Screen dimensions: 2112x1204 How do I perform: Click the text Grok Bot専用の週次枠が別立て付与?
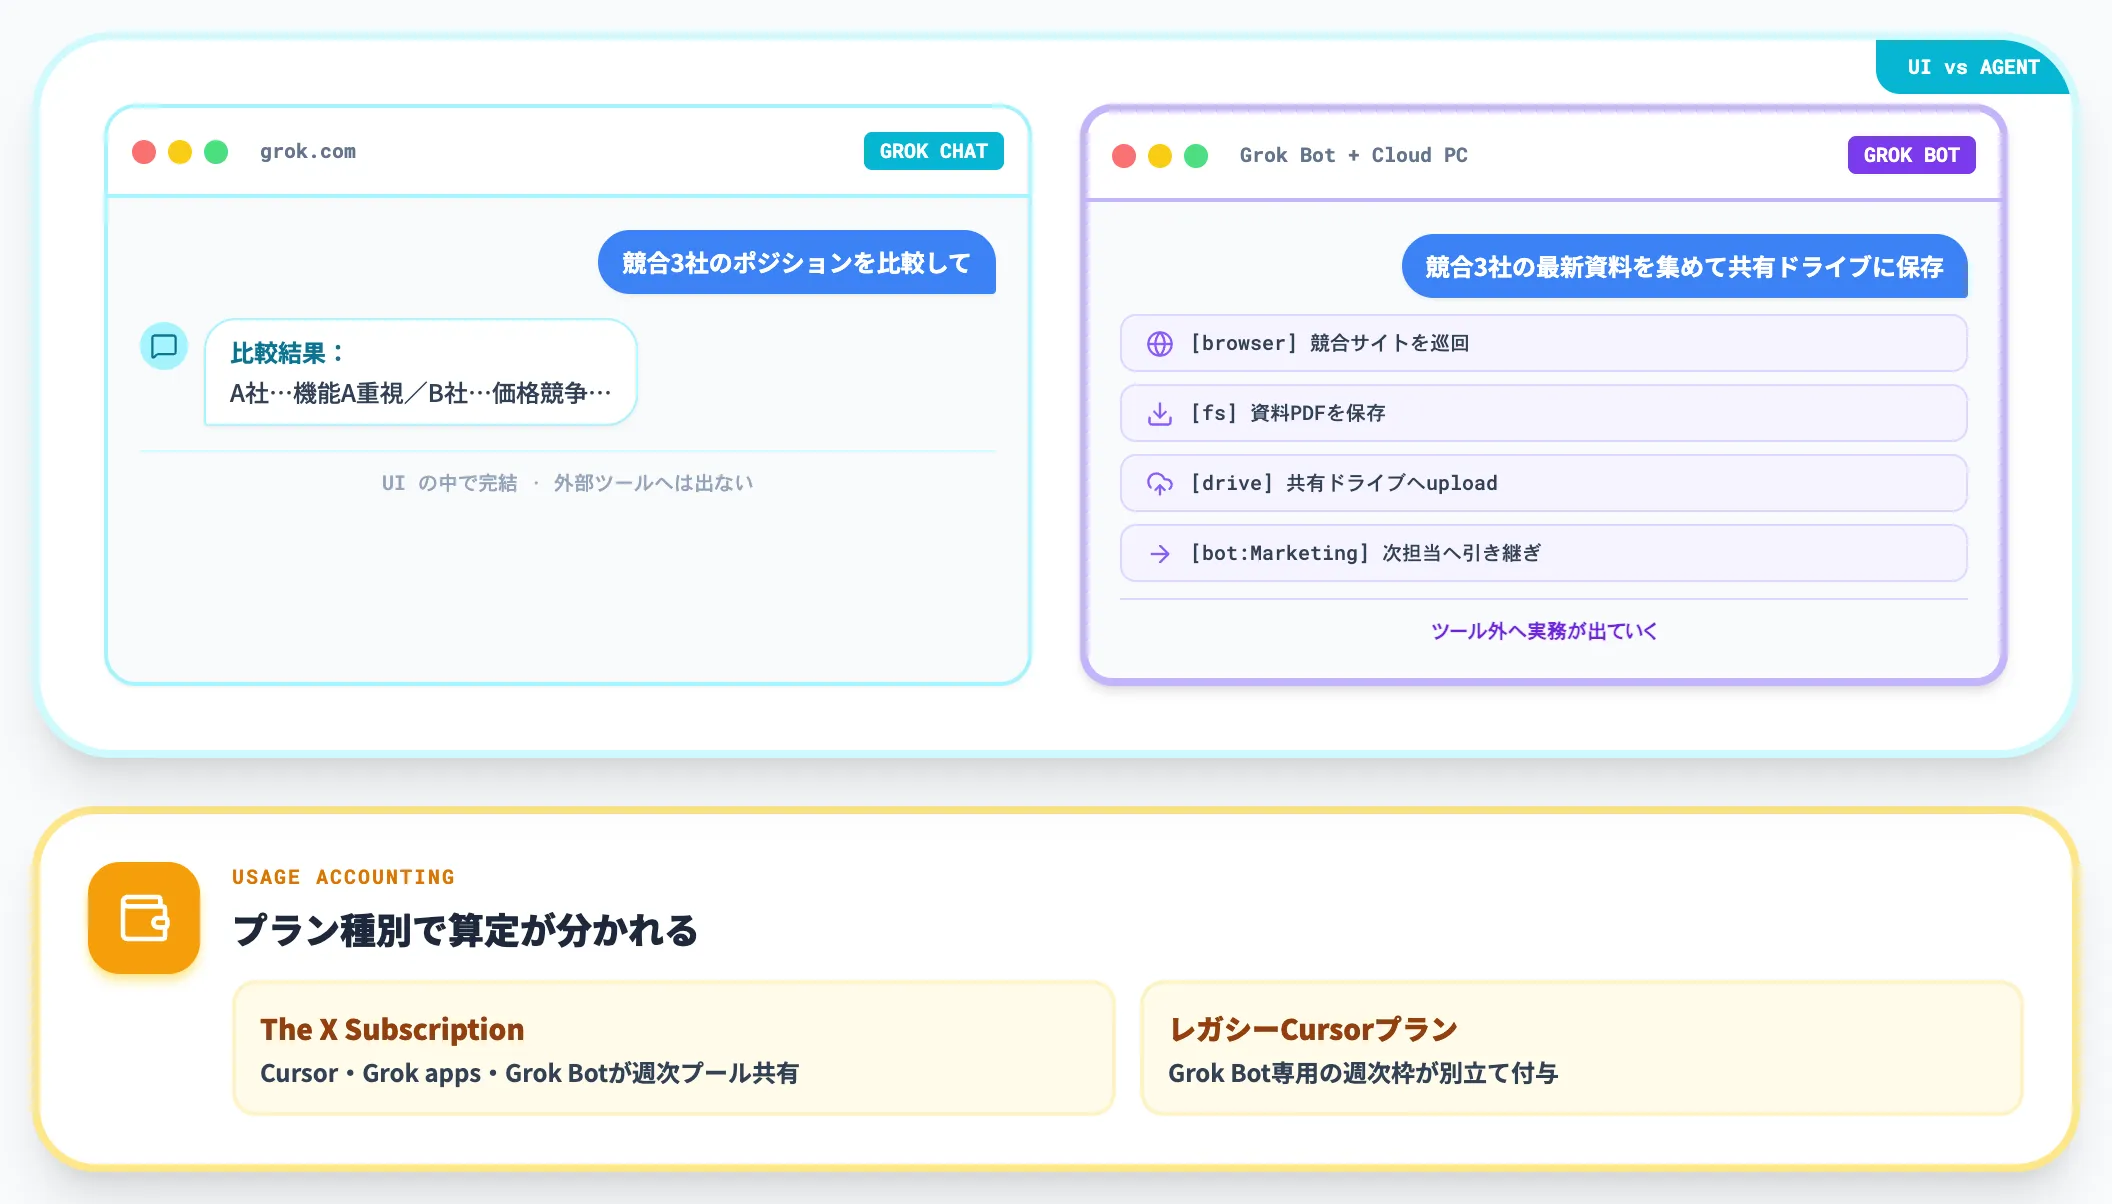pos(1363,1074)
